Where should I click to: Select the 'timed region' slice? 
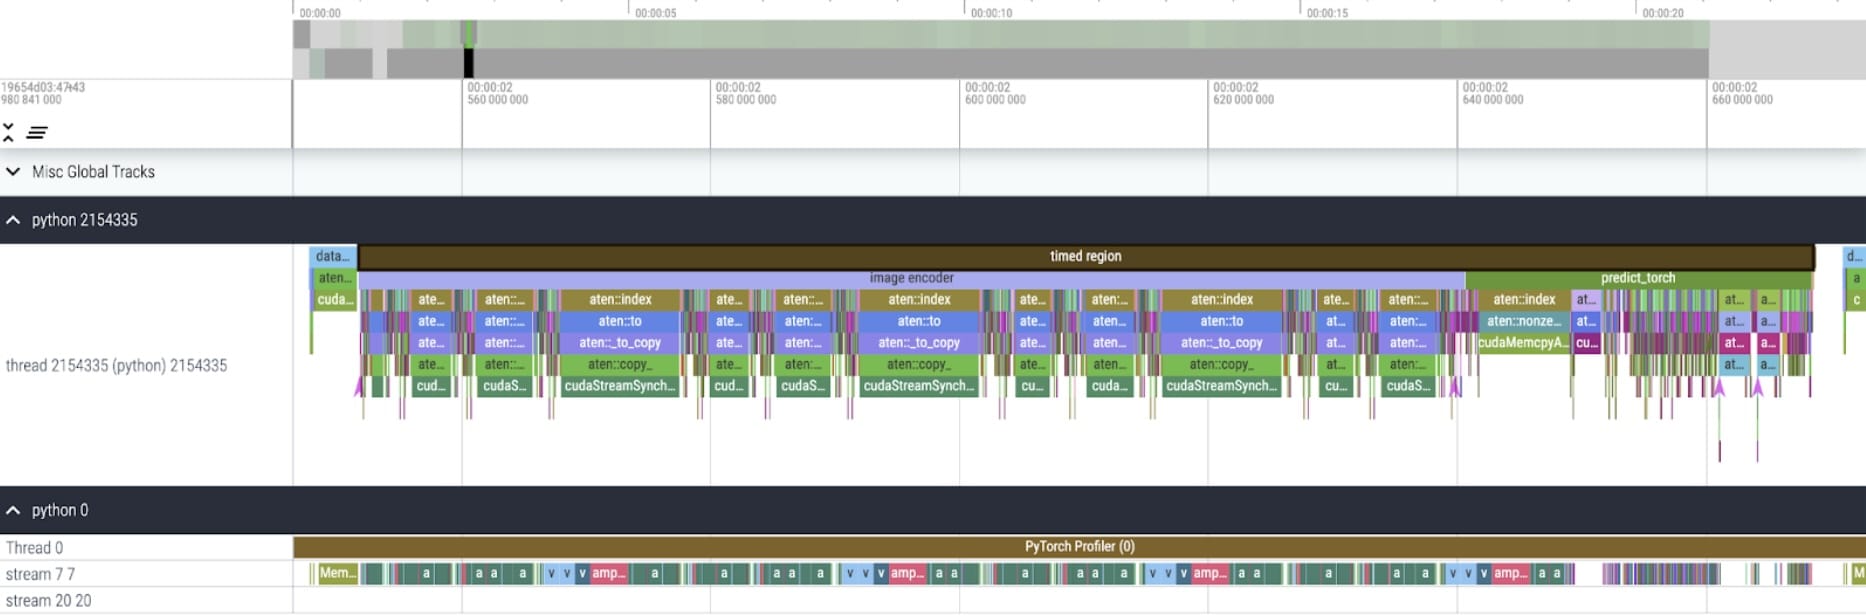(1085, 256)
